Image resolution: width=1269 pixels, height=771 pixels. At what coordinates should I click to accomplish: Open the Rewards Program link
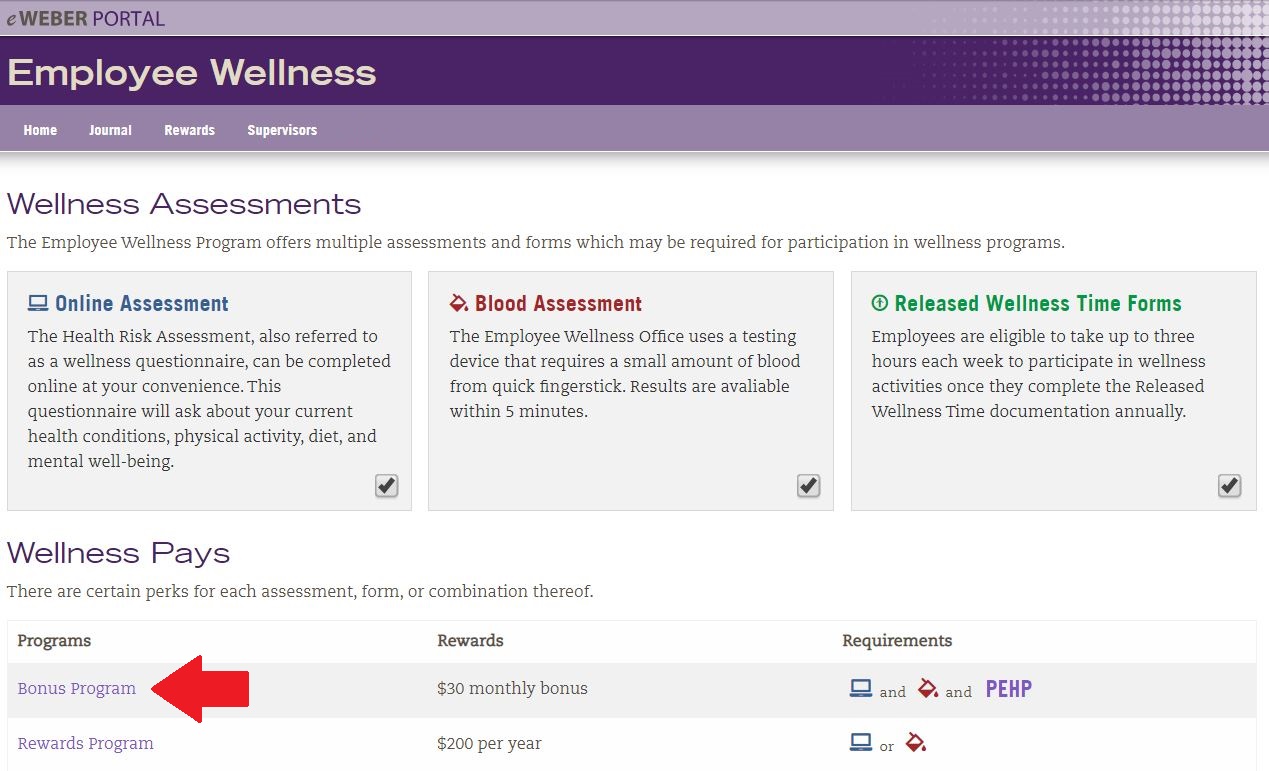coord(85,743)
